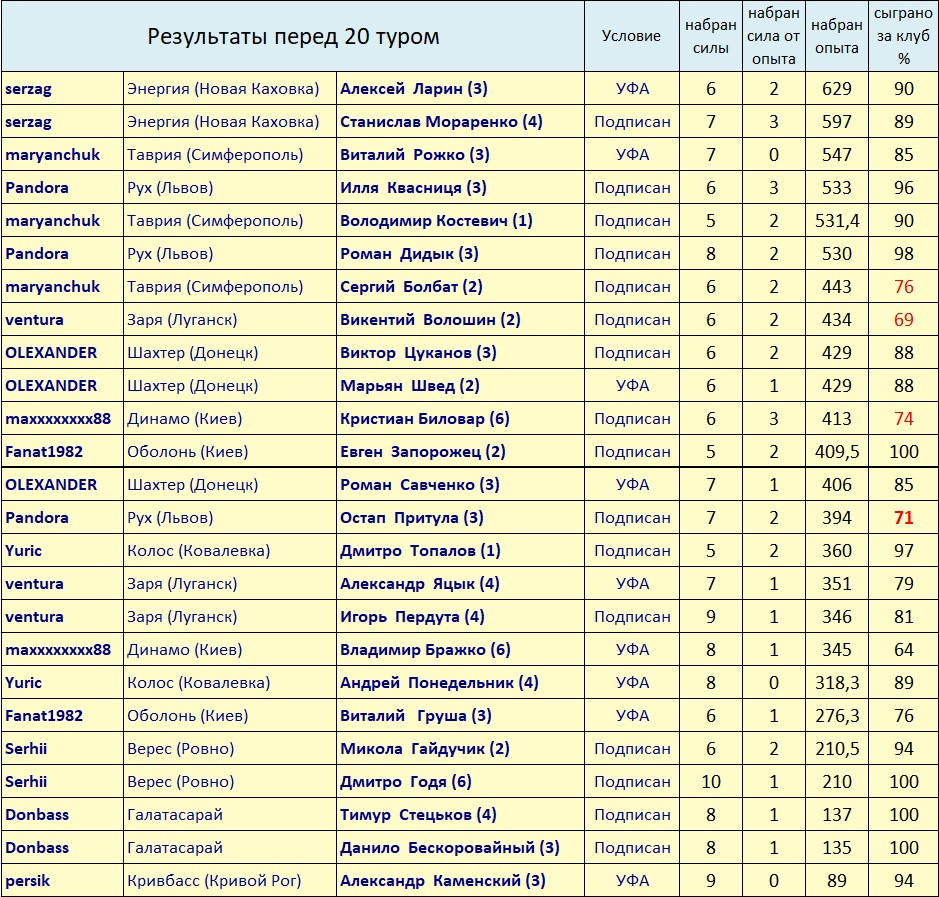Click experience value '276,3'
Screen dimensions: 939x897
(837, 716)
